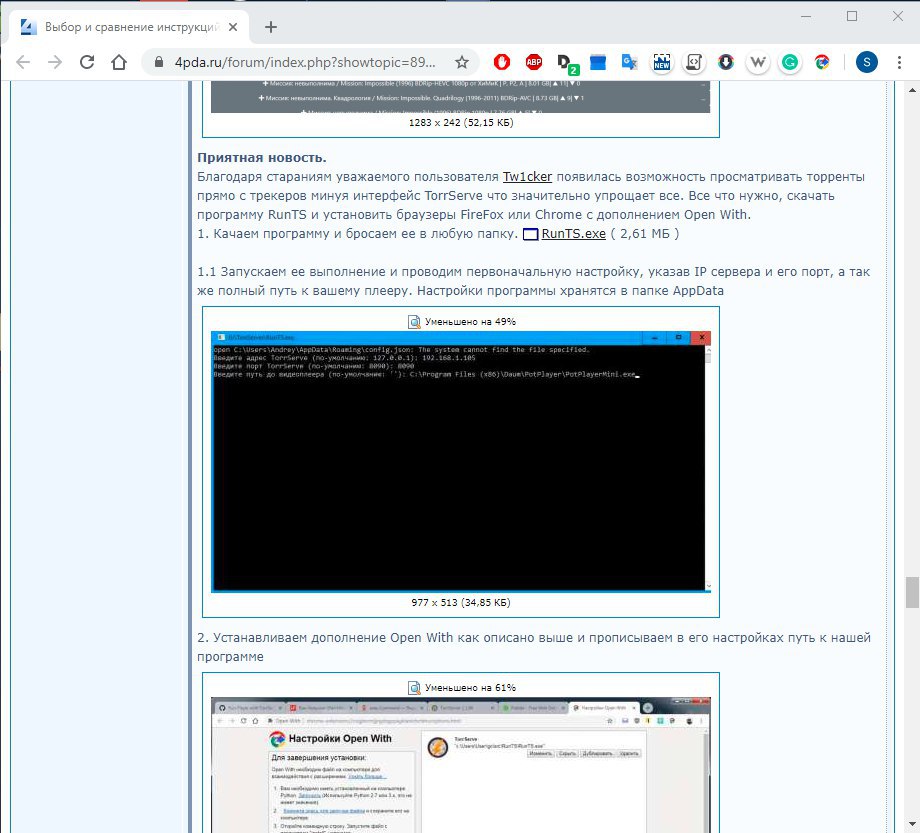Bookmark this page with the star

point(462,62)
